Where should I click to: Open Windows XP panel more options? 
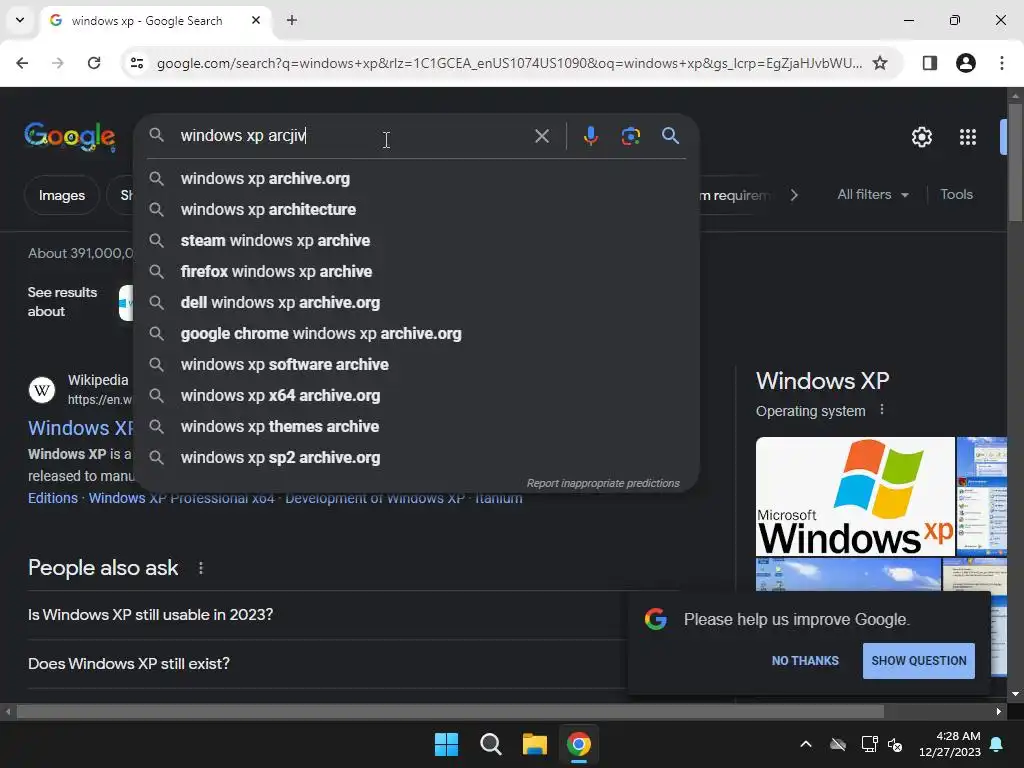point(882,410)
